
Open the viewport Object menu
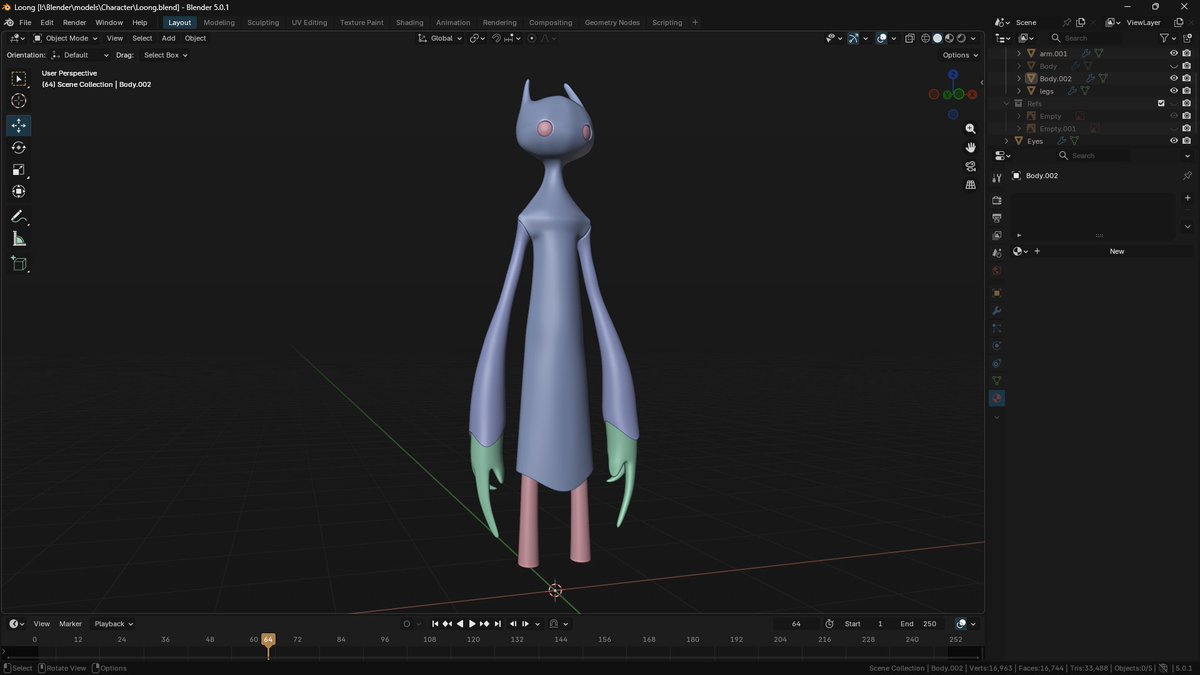pyautogui.click(x=195, y=38)
